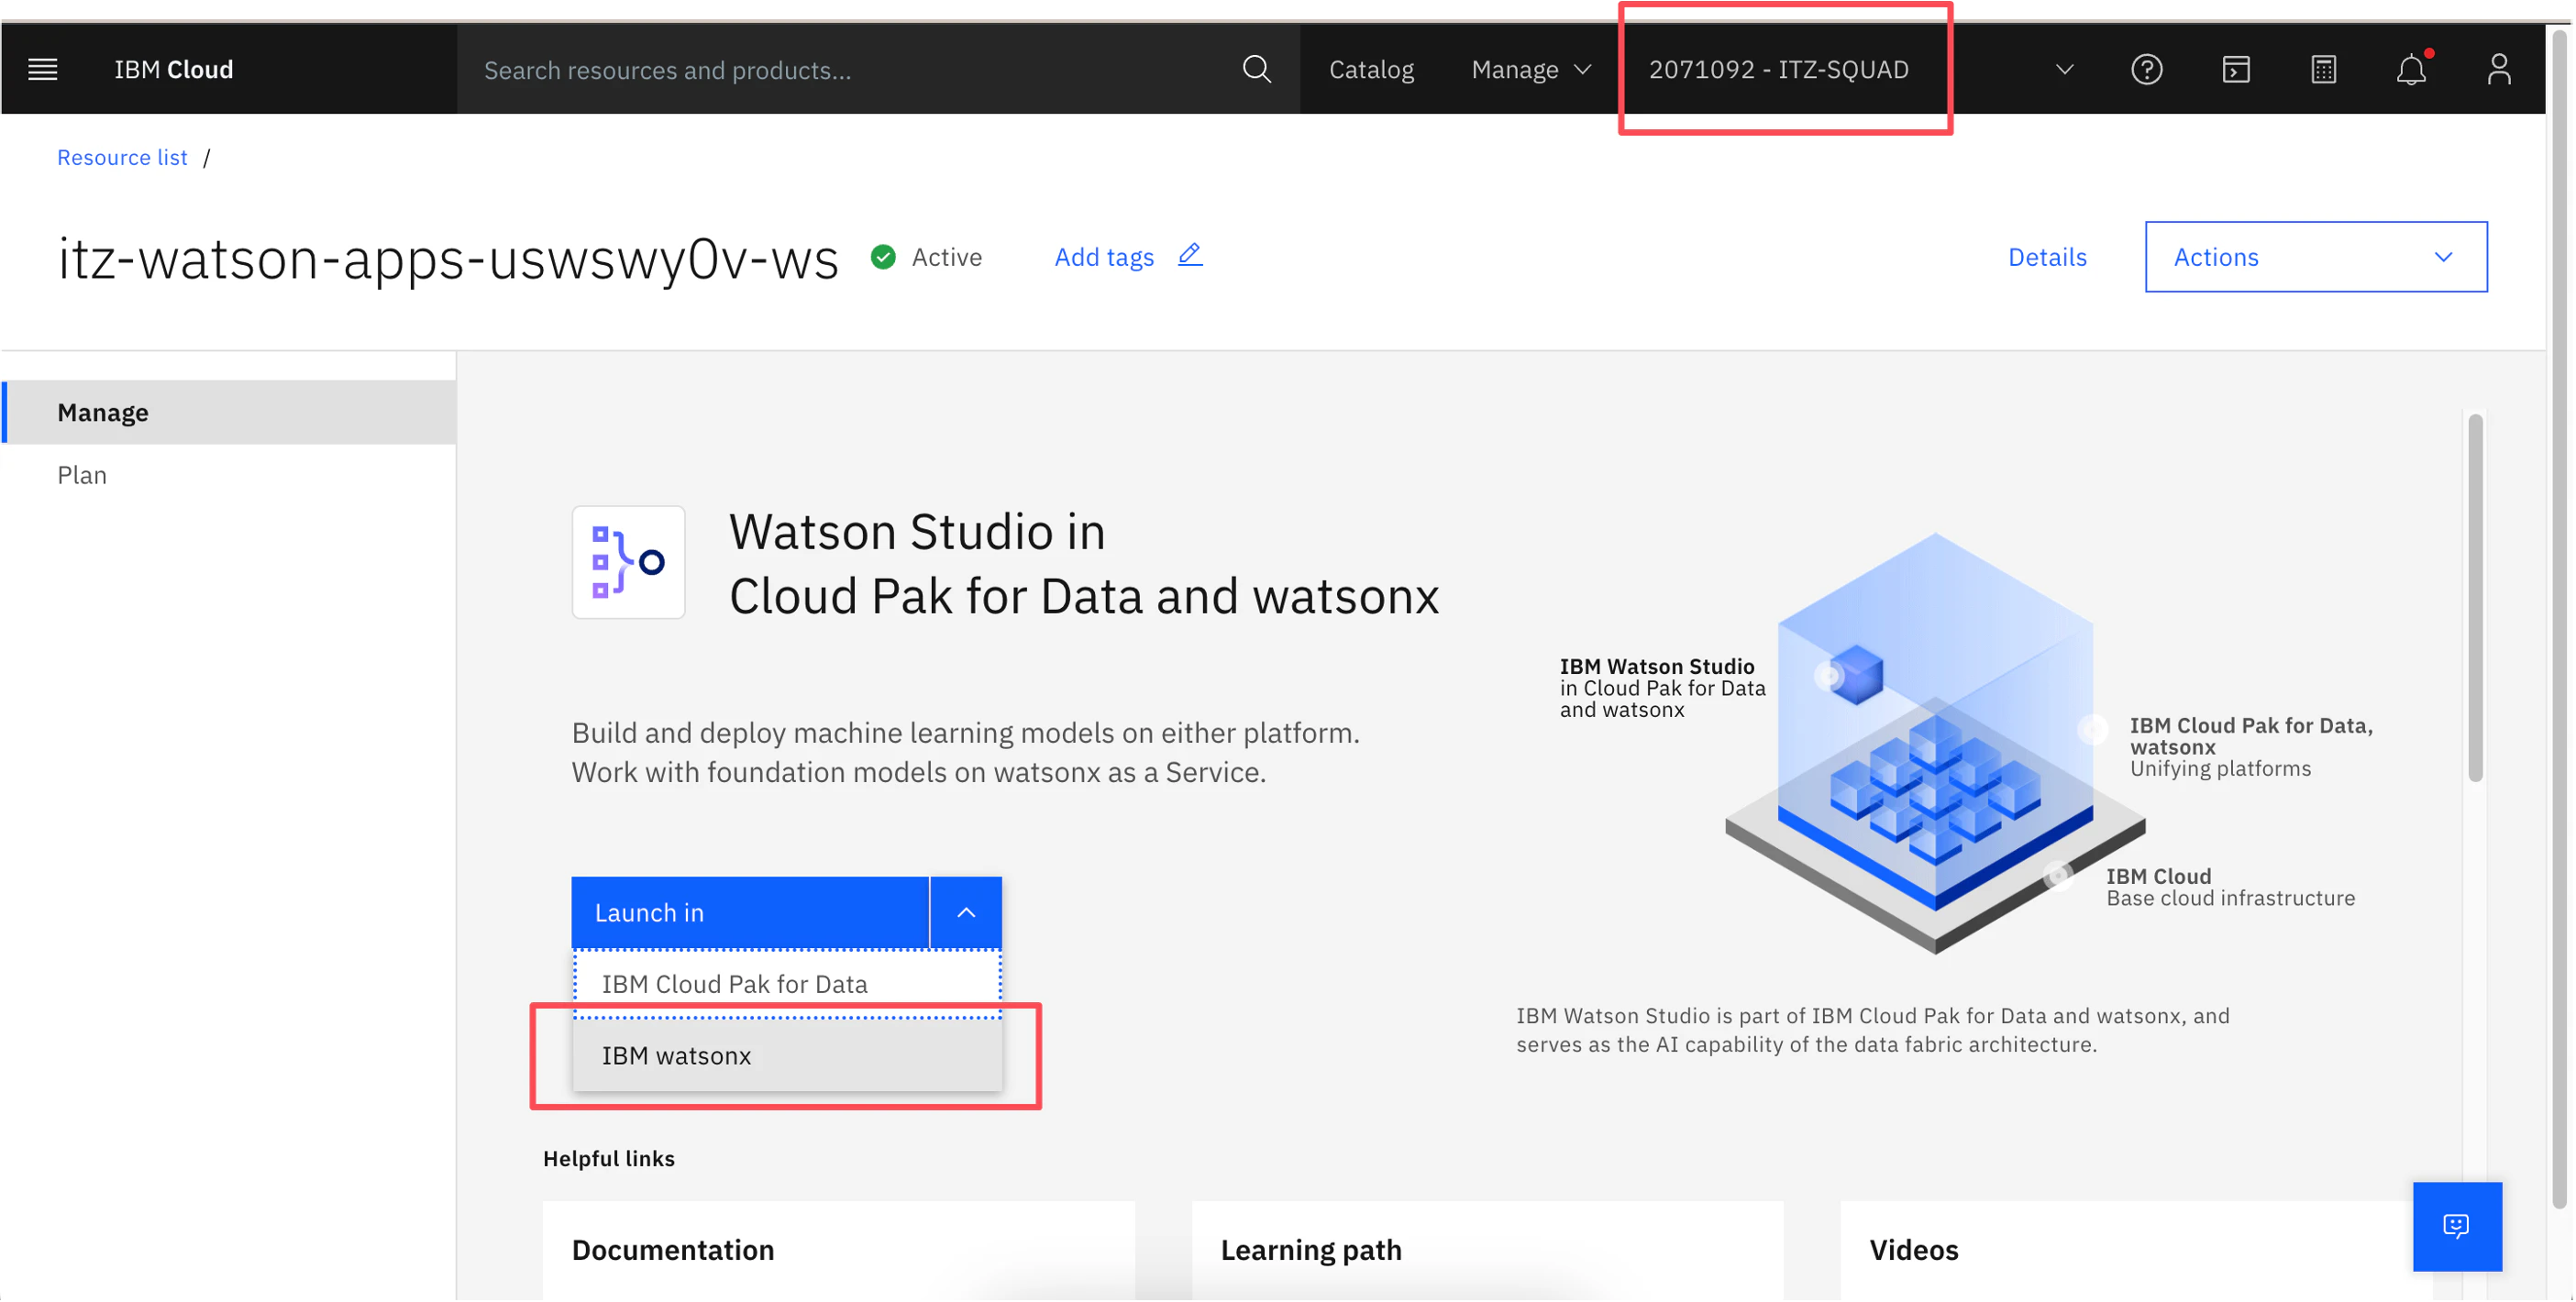Screen dimensions: 2576x1302
Task: Focus the Search resources and products field
Action: click(850, 70)
